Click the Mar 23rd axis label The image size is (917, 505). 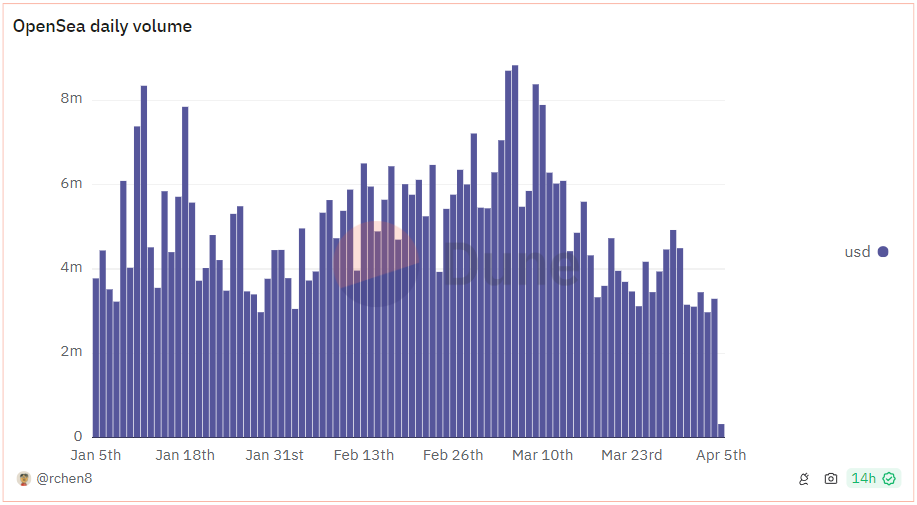click(x=632, y=455)
